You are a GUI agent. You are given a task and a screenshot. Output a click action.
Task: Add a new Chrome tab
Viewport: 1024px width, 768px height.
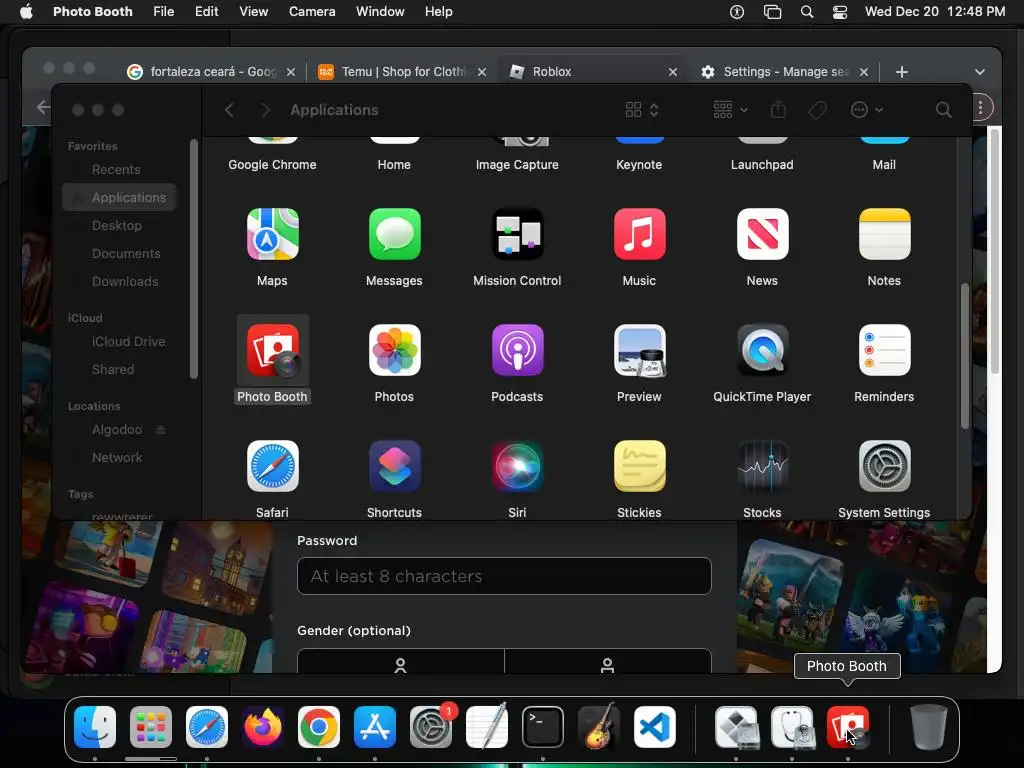[x=902, y=72]
